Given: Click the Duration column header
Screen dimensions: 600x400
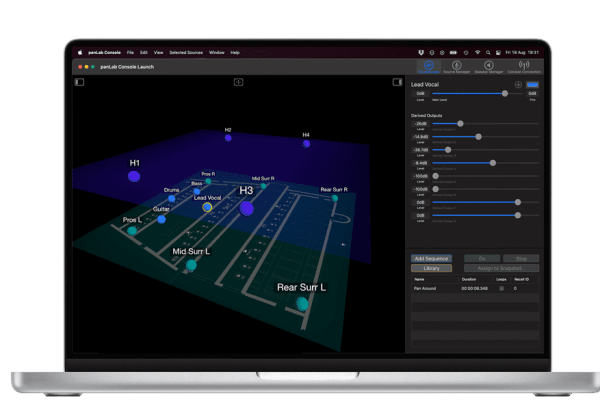Looking at the screenshot, I should 469,279.
